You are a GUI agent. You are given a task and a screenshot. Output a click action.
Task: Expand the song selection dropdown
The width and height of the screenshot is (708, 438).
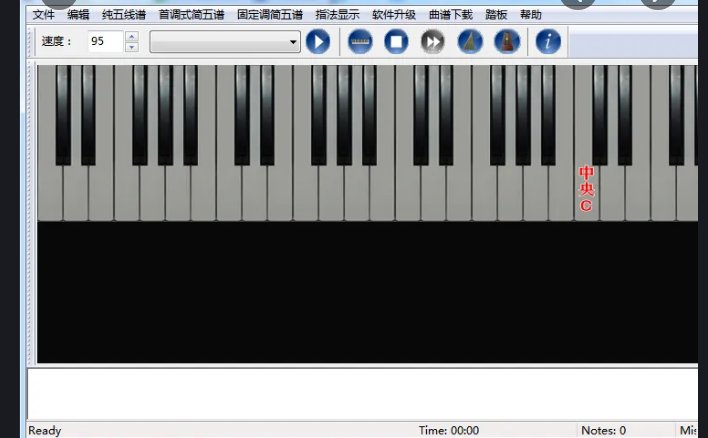(x=293, y=42)
